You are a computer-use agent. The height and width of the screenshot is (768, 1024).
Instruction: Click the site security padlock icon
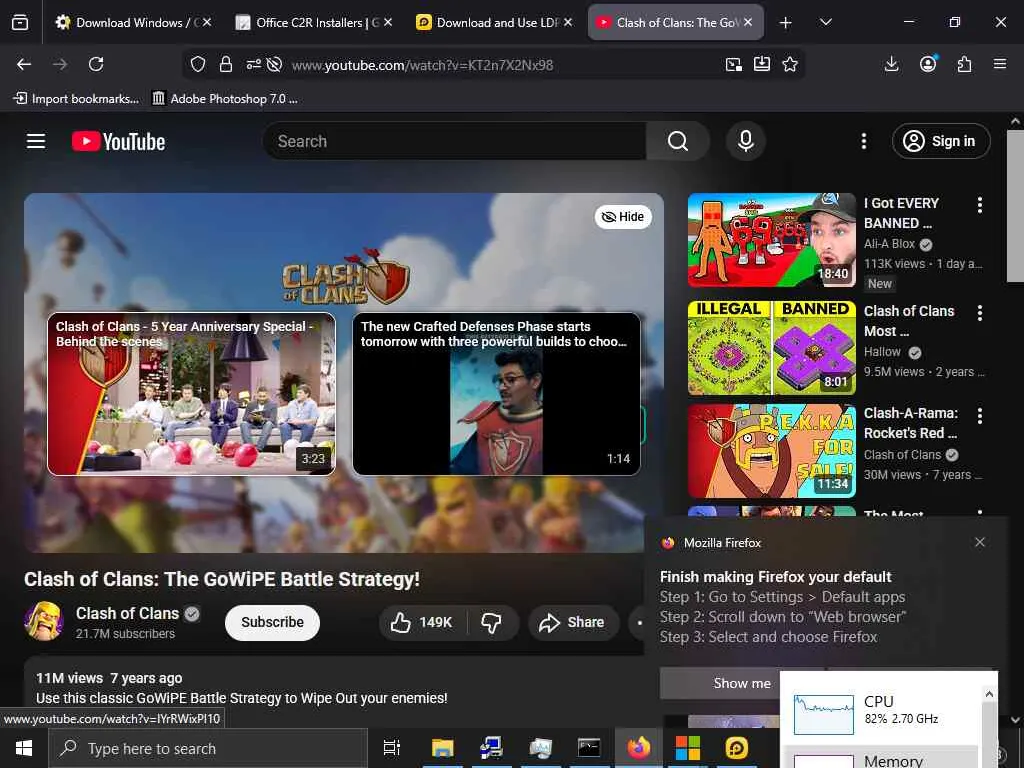[226, 64]
